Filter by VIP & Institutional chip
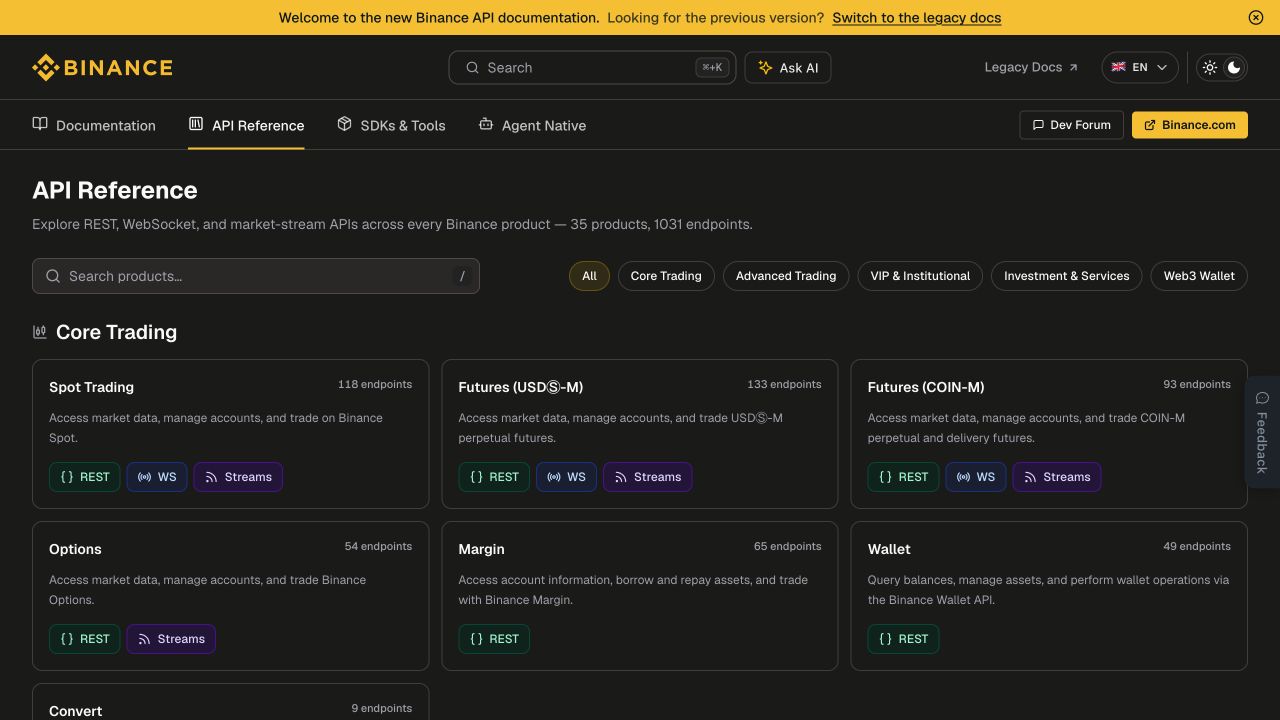This screenshot has width=1280, height=720. click(x=920, y=276)
